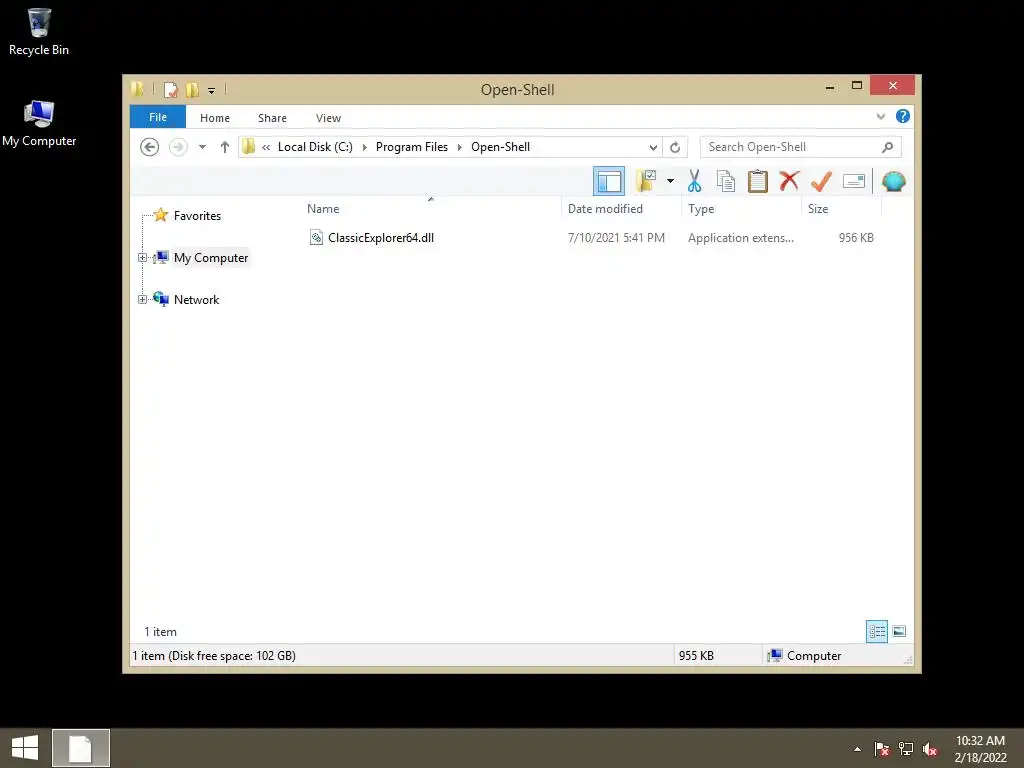This screenshot has height=768, width=1024.
Task: Click the Application extens... type cell
Action: [741, 238]
